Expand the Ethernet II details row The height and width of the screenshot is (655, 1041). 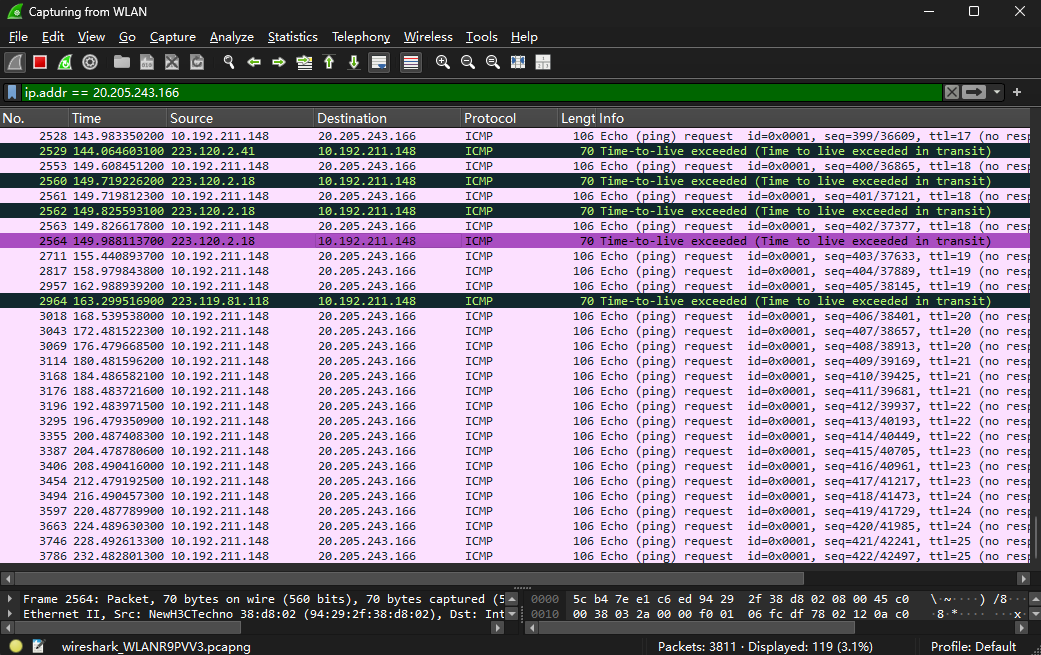click(9, 614)
